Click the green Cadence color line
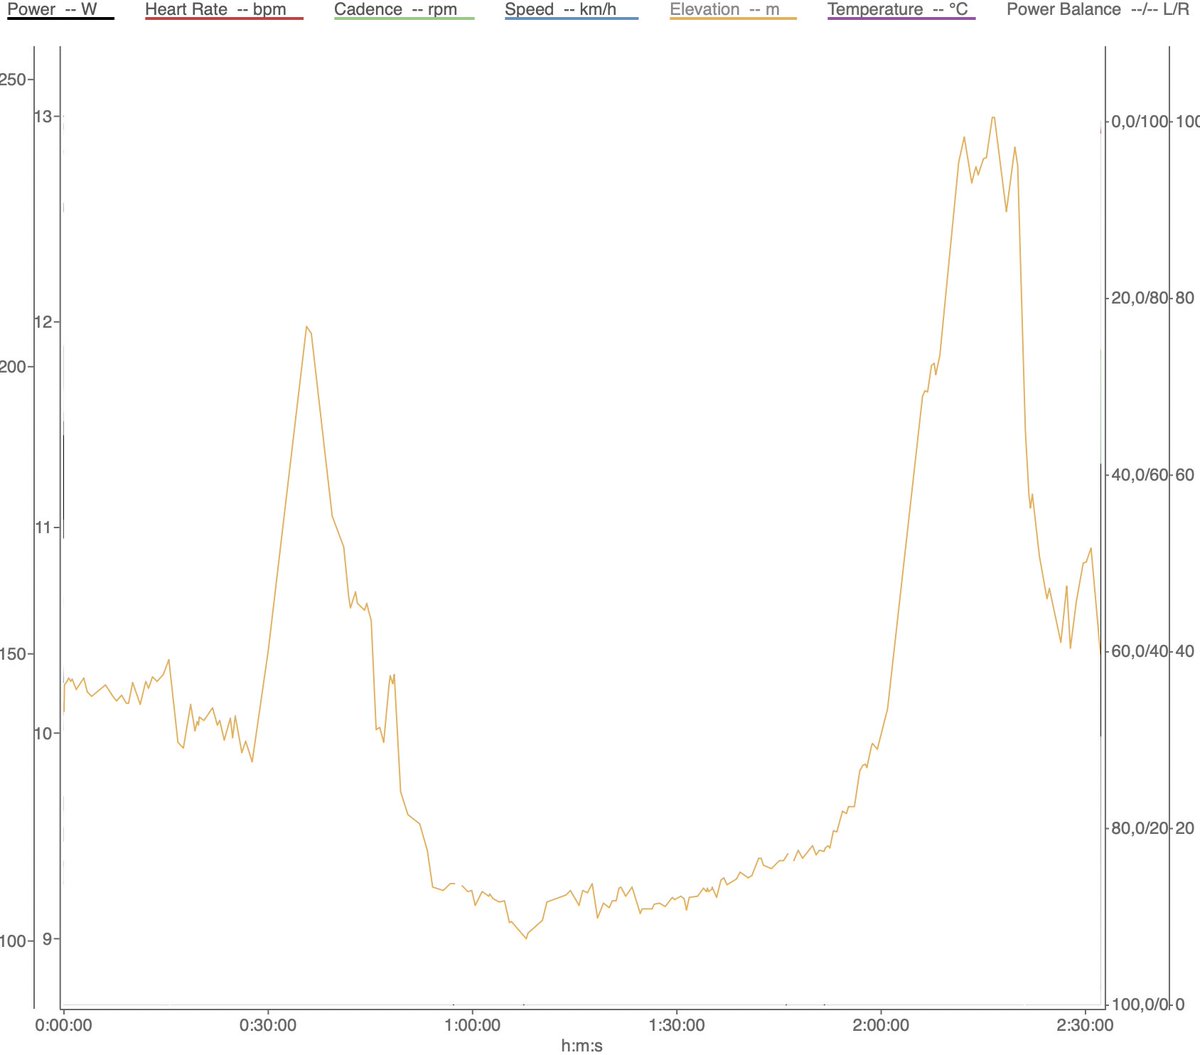Image resolution: width=1200 pixels, height=1055 pixels. 404,19
